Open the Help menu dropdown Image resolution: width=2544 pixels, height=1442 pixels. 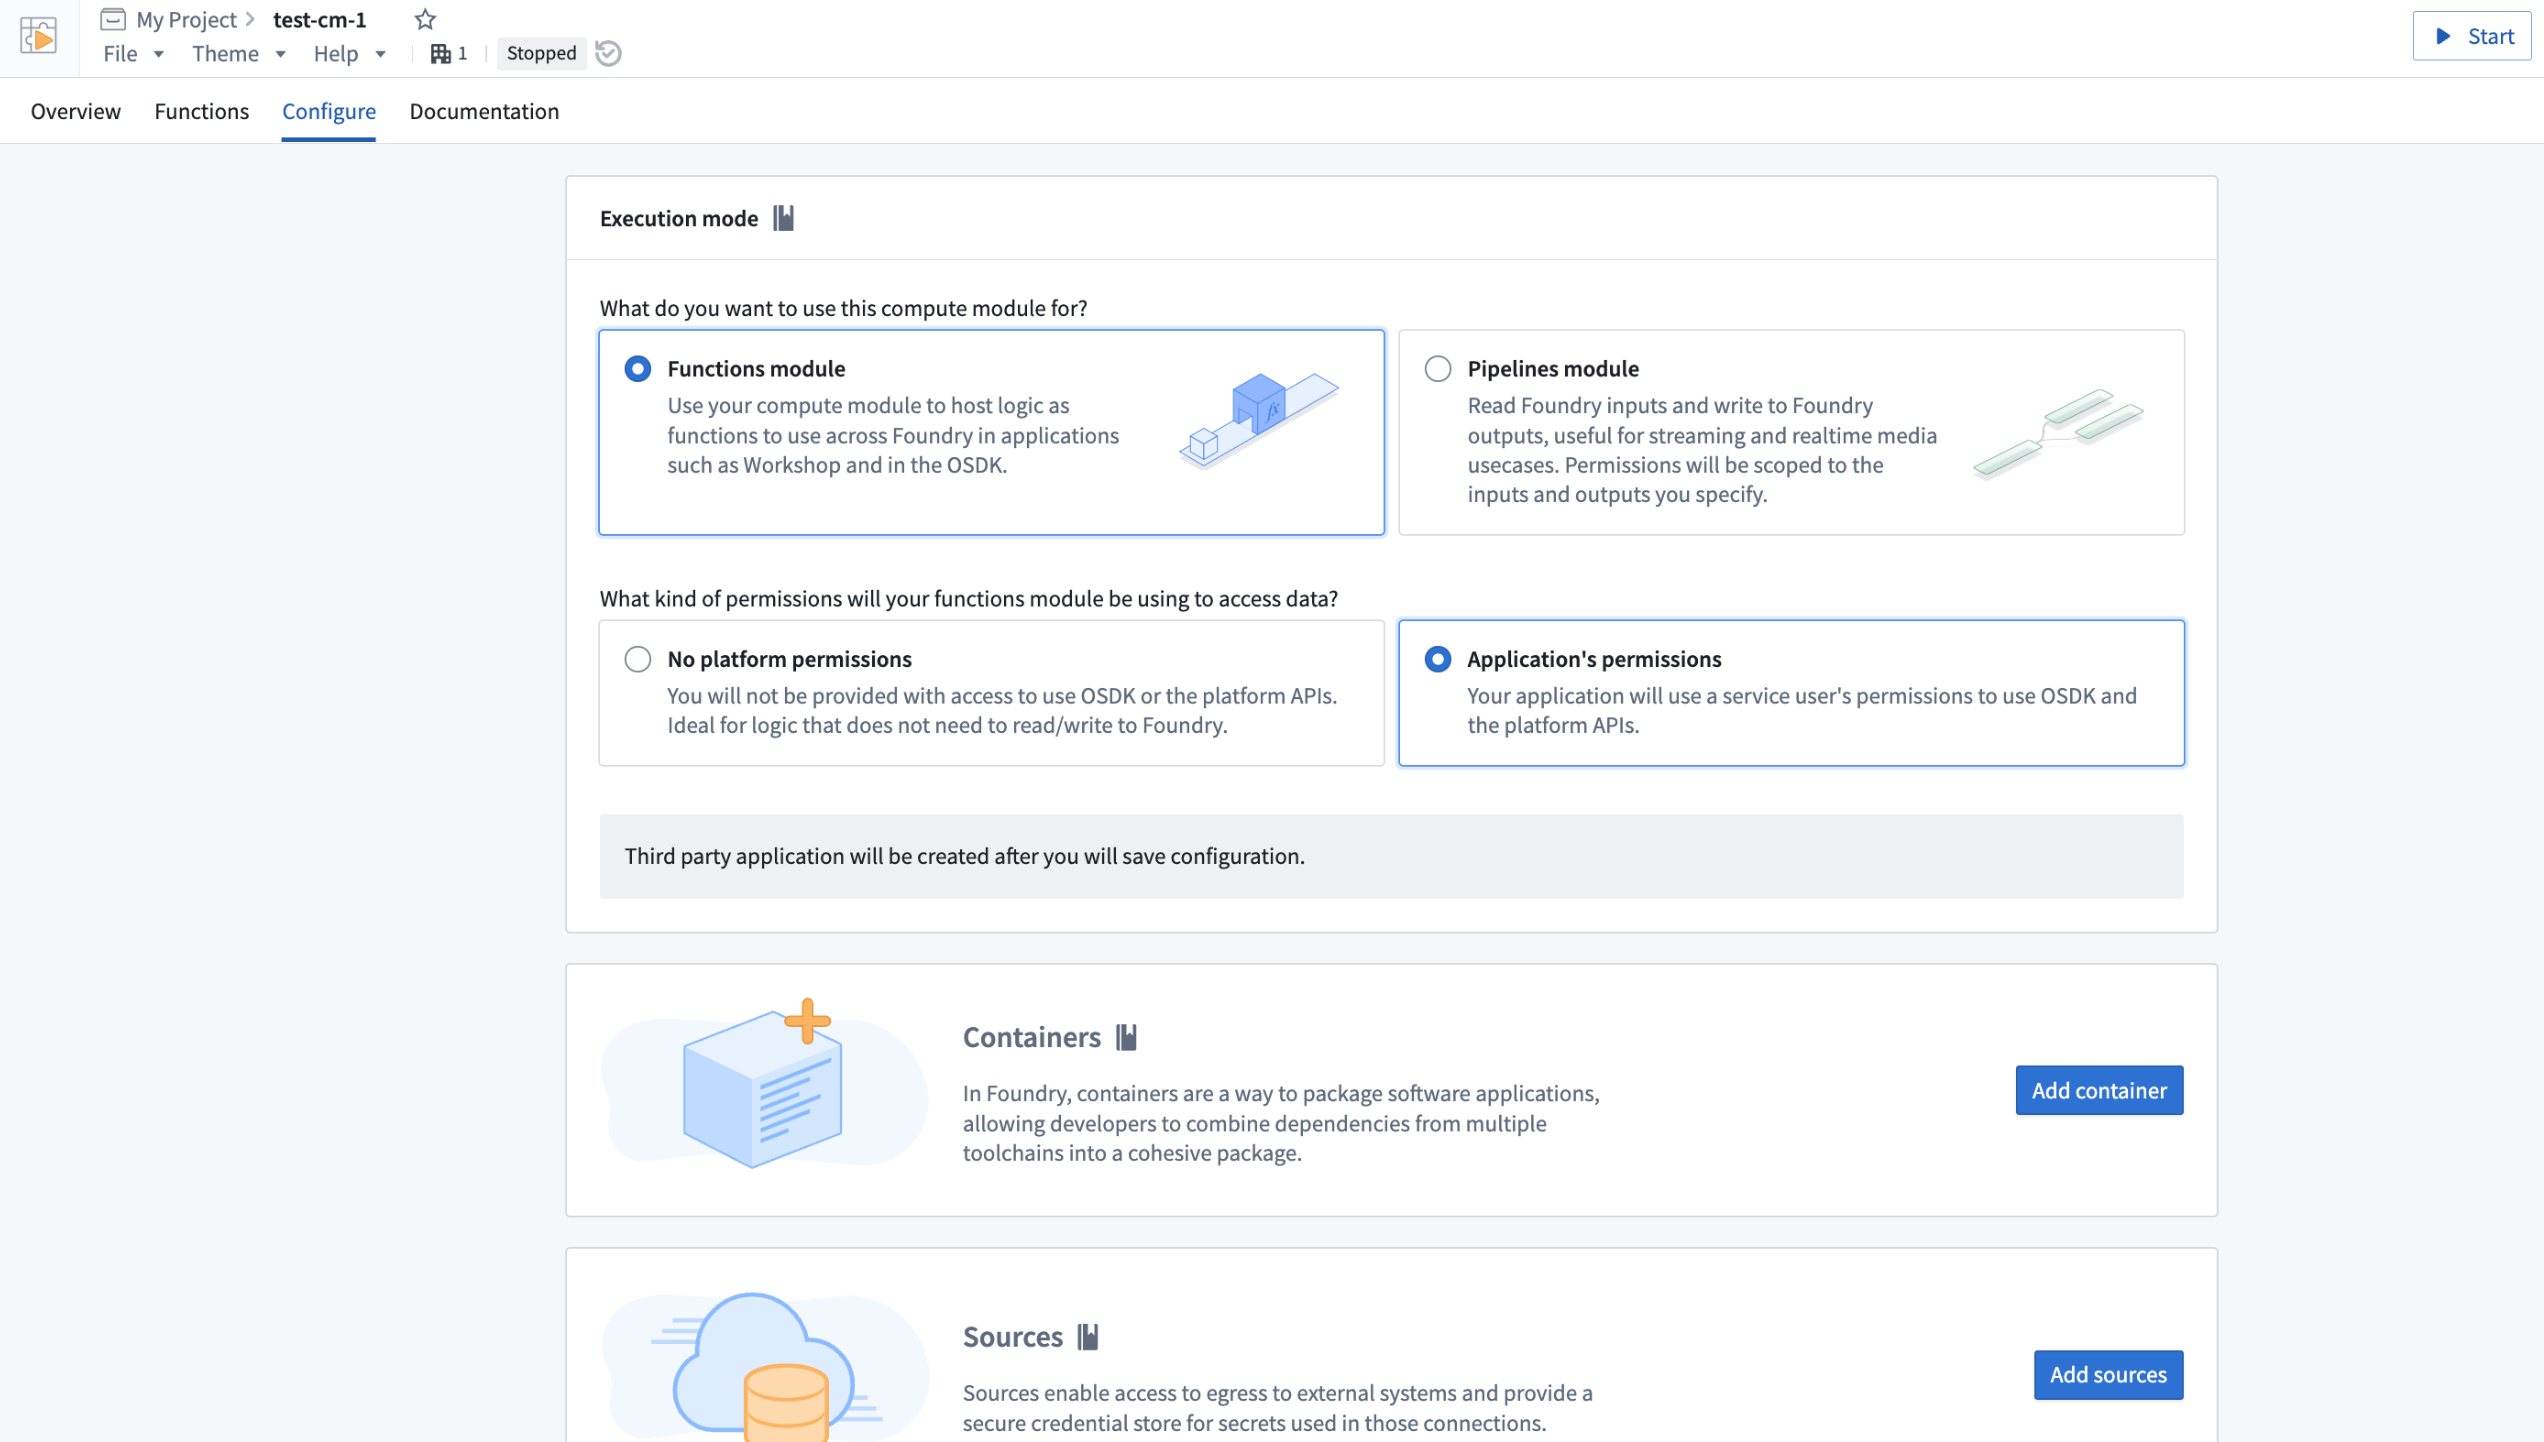(x=349, y=53)
